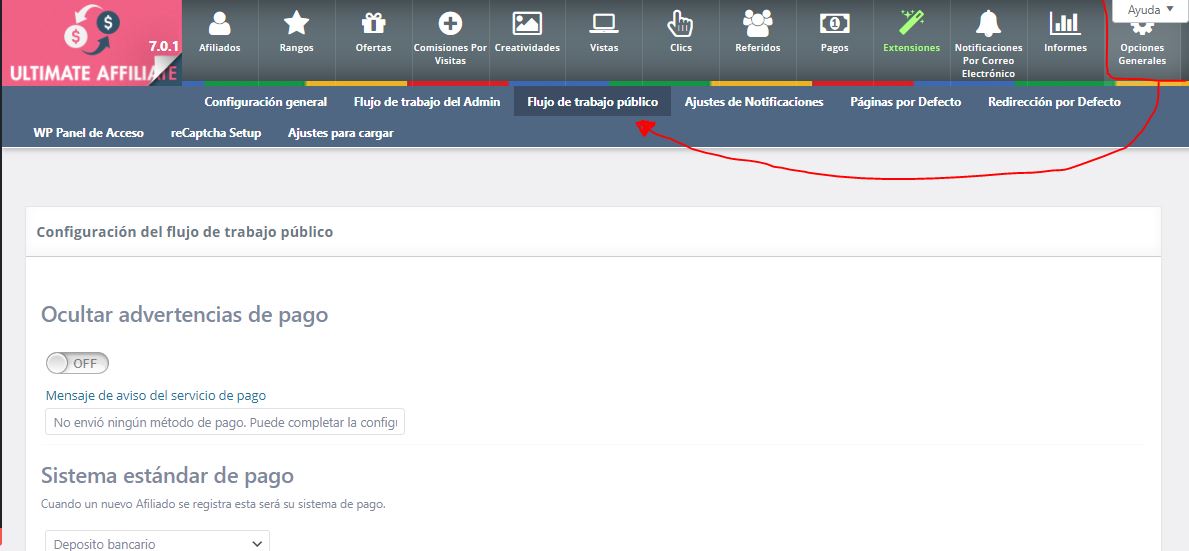Open WP Panel de Acceso link
The width and height of the screenshot is (1189, 551).
89,133
